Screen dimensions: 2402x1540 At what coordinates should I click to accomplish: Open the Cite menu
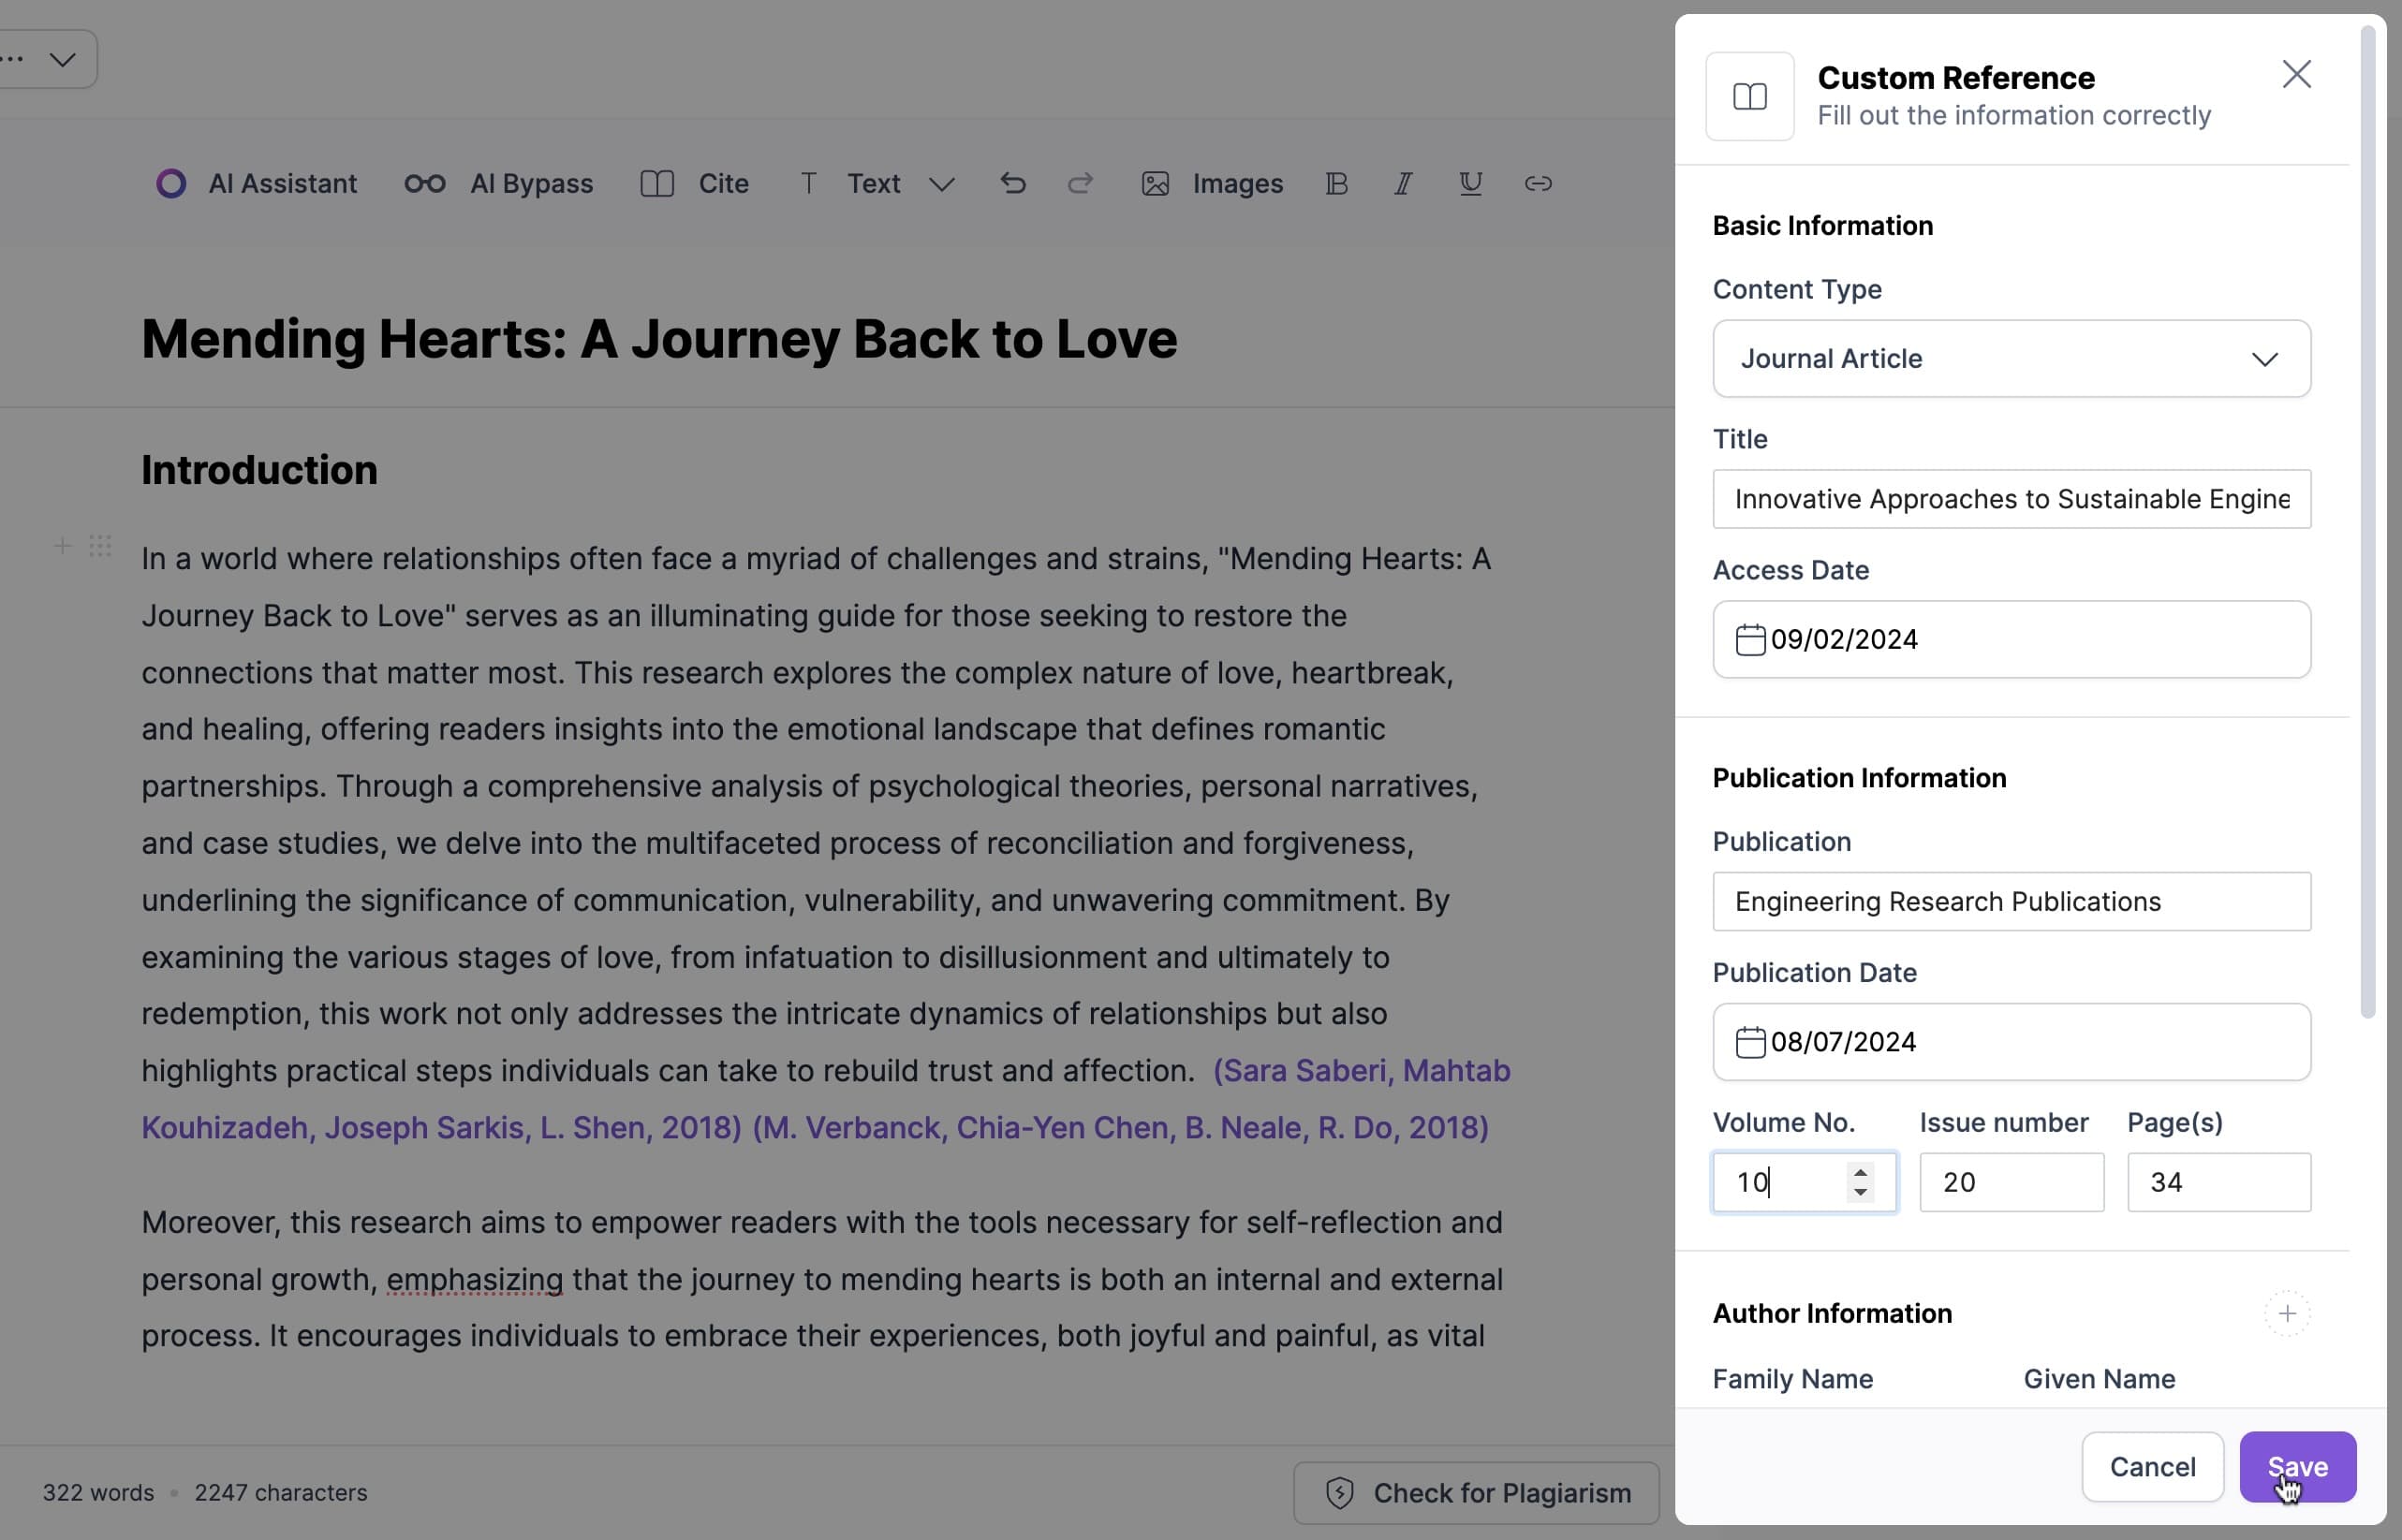(694, 183)
